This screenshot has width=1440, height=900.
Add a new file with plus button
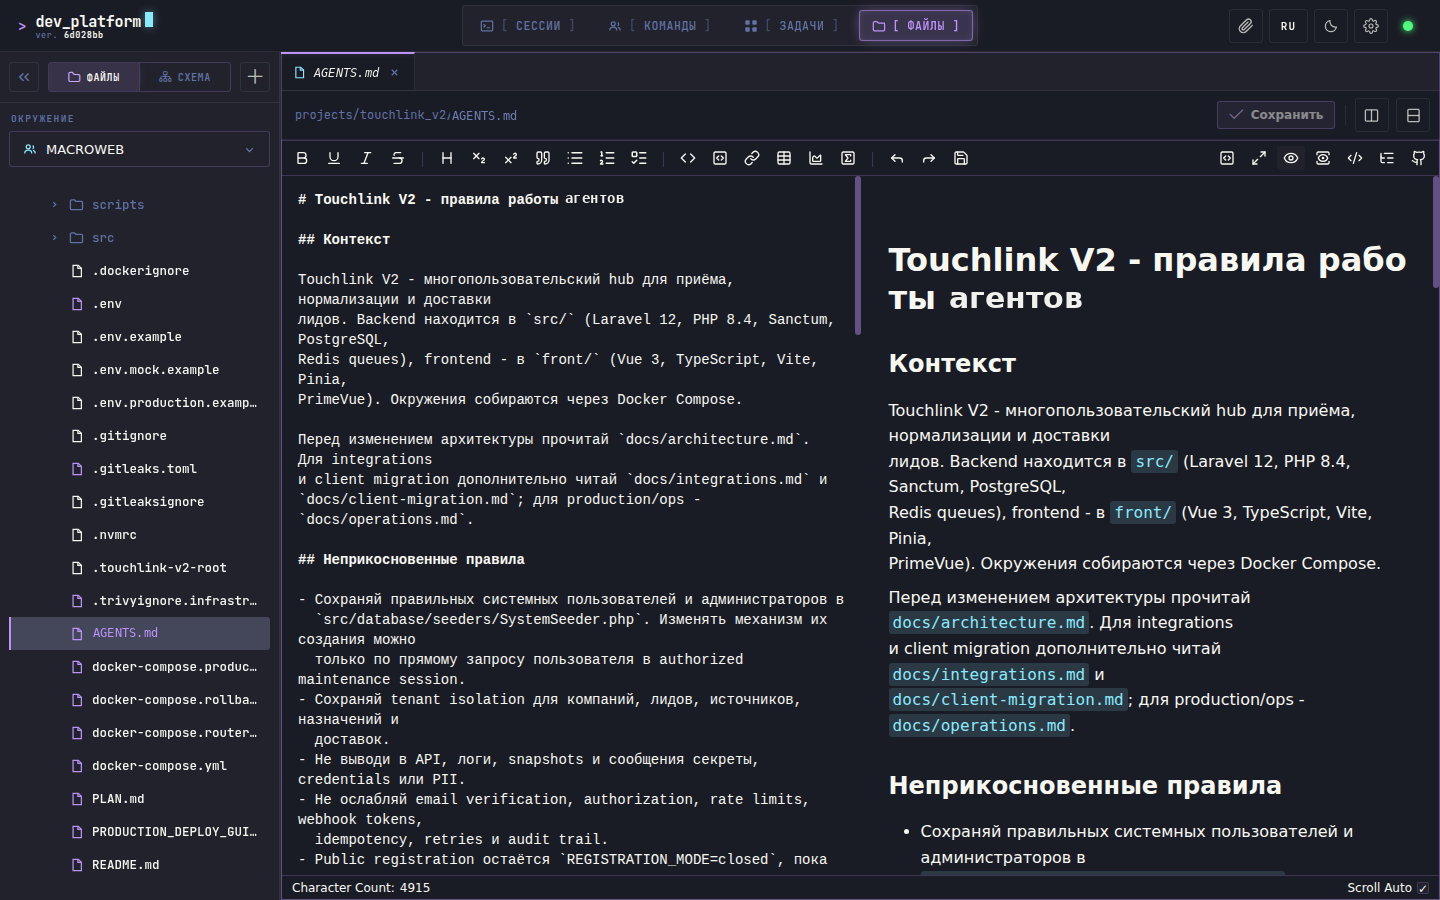click(x=255, y=77)
